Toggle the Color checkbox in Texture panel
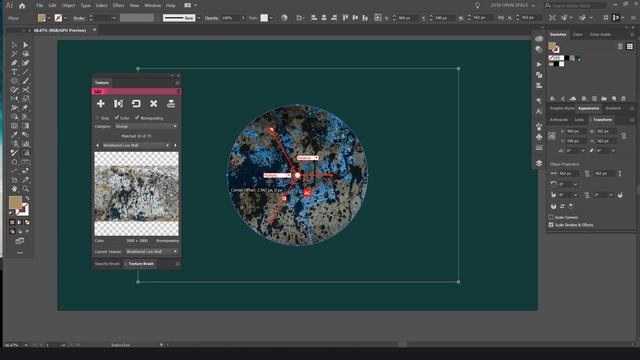640x360 pixels. pos(117,118)
